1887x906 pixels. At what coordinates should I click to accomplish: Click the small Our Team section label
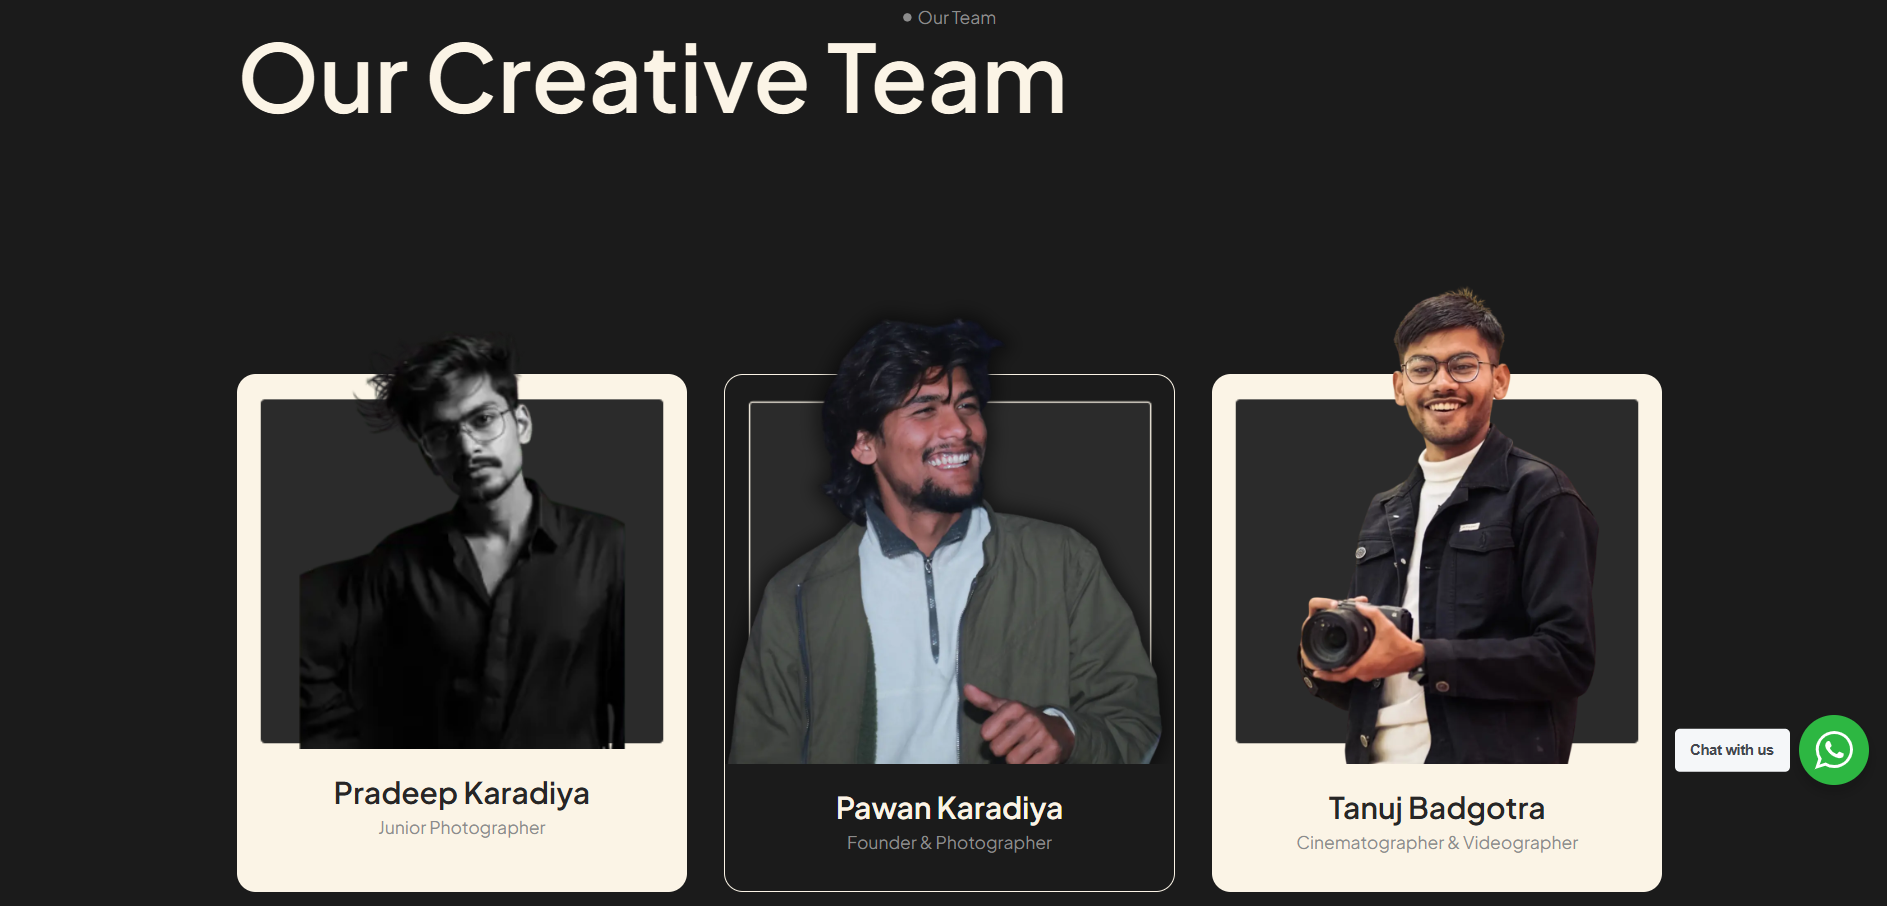(957, 18)
